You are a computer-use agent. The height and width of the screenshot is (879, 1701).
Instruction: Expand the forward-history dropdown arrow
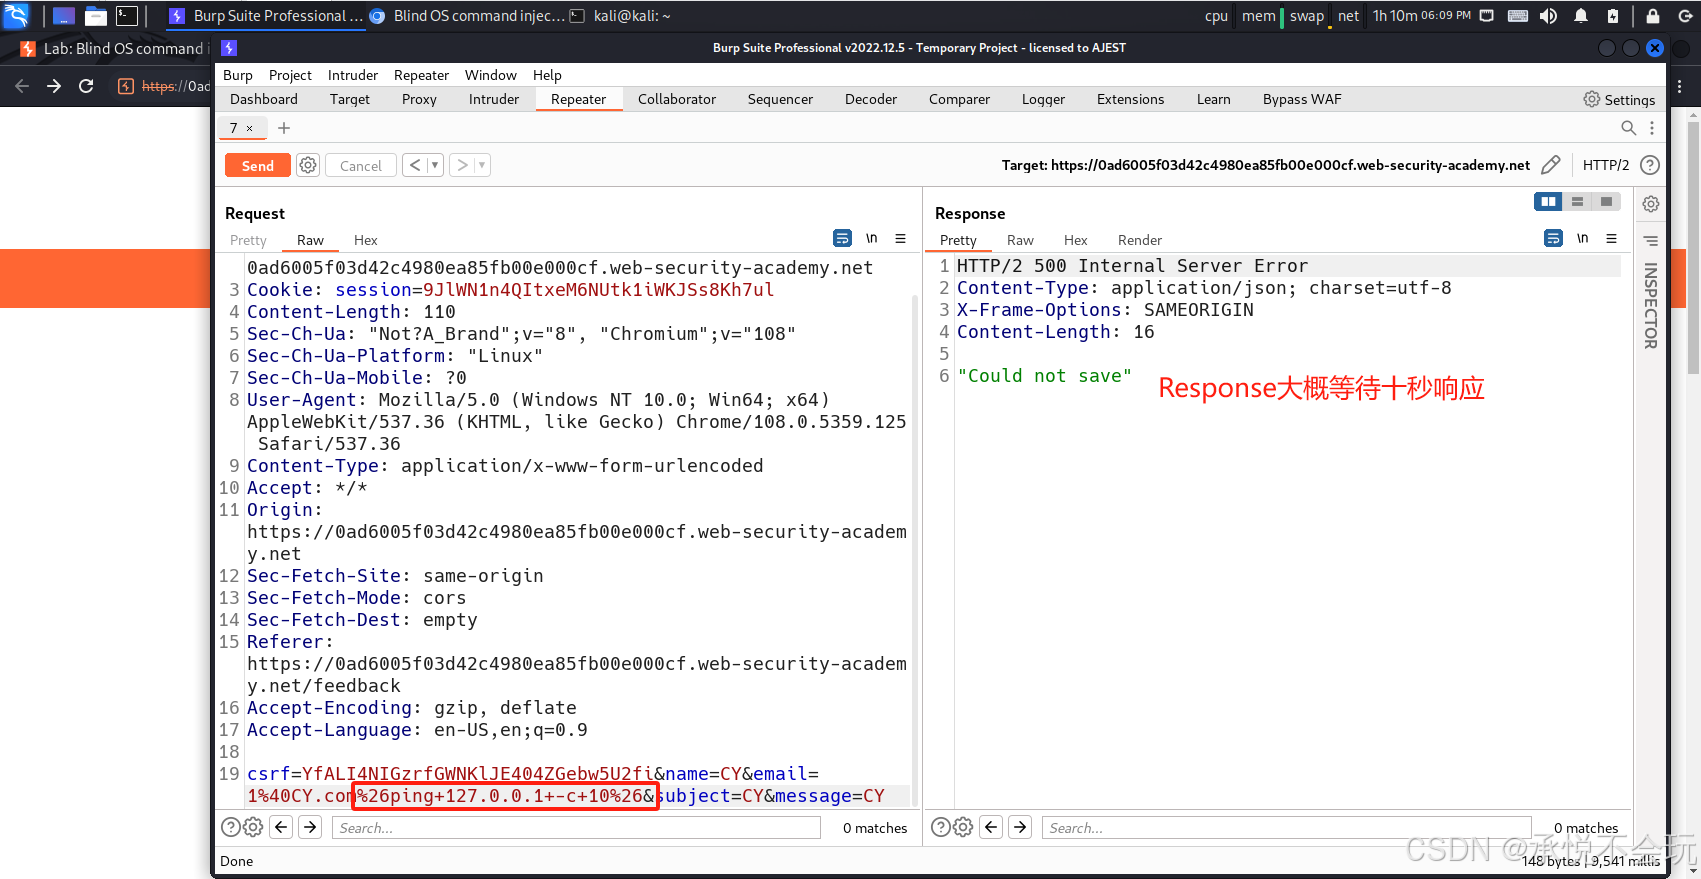482,165
